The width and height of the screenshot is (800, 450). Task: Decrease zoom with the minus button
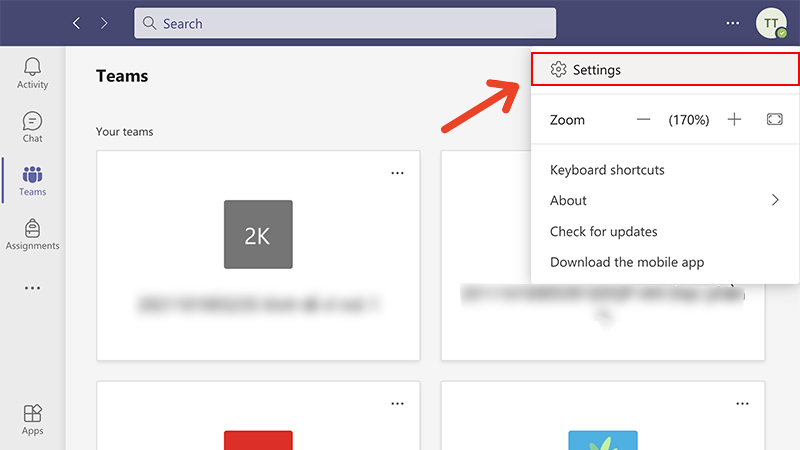click(643, 119)
